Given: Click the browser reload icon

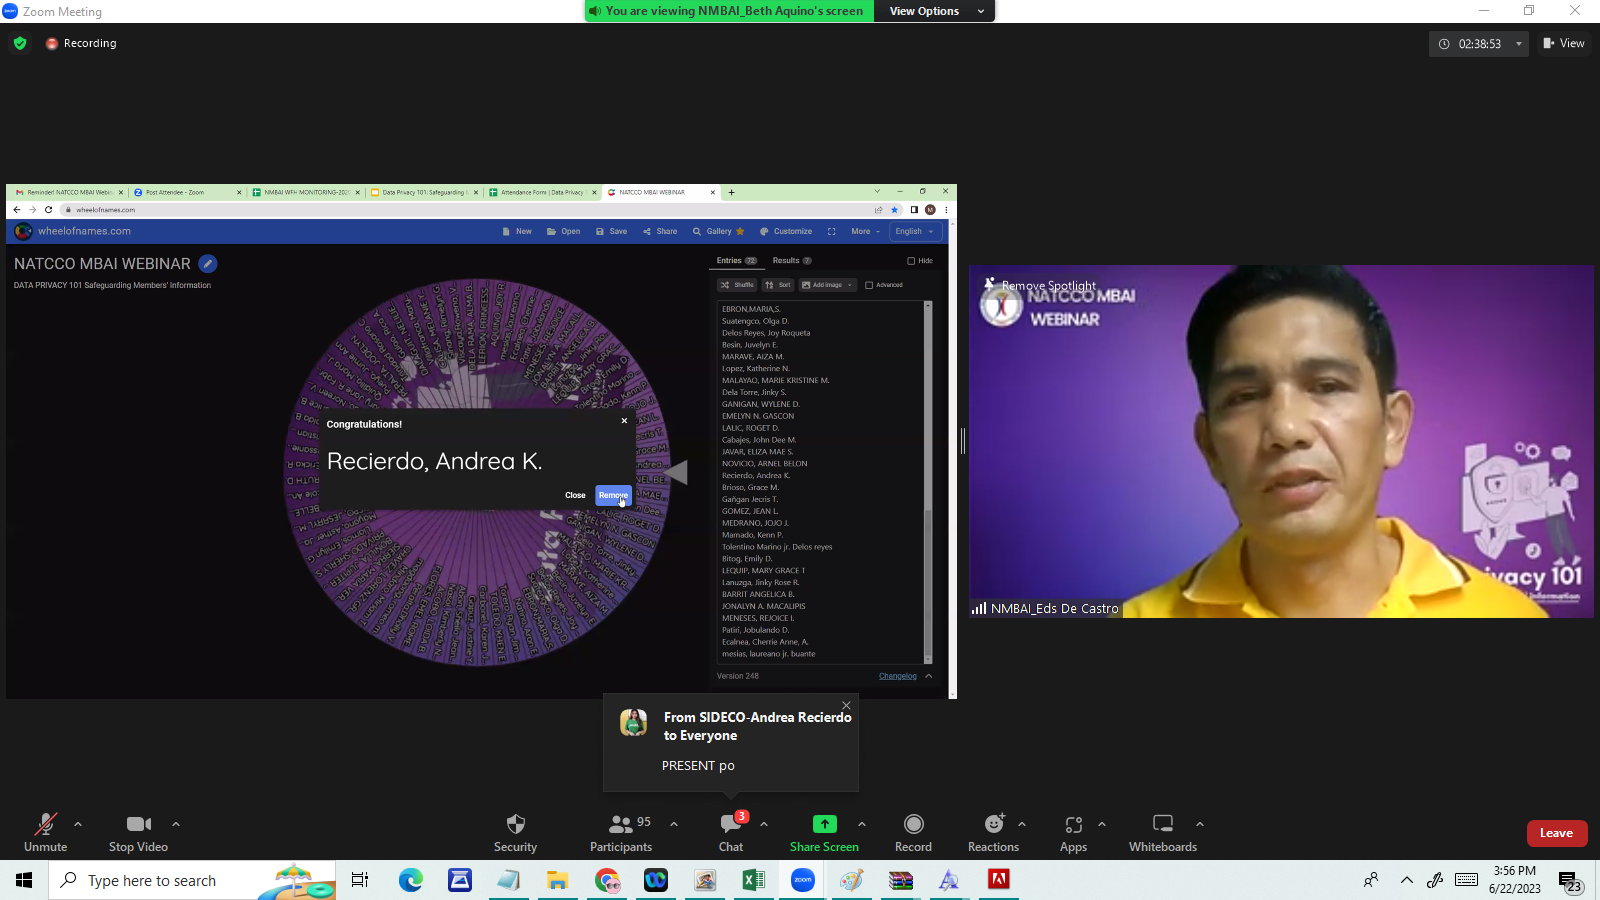Looking at the screenshot, I should click(x=48, y=210).
